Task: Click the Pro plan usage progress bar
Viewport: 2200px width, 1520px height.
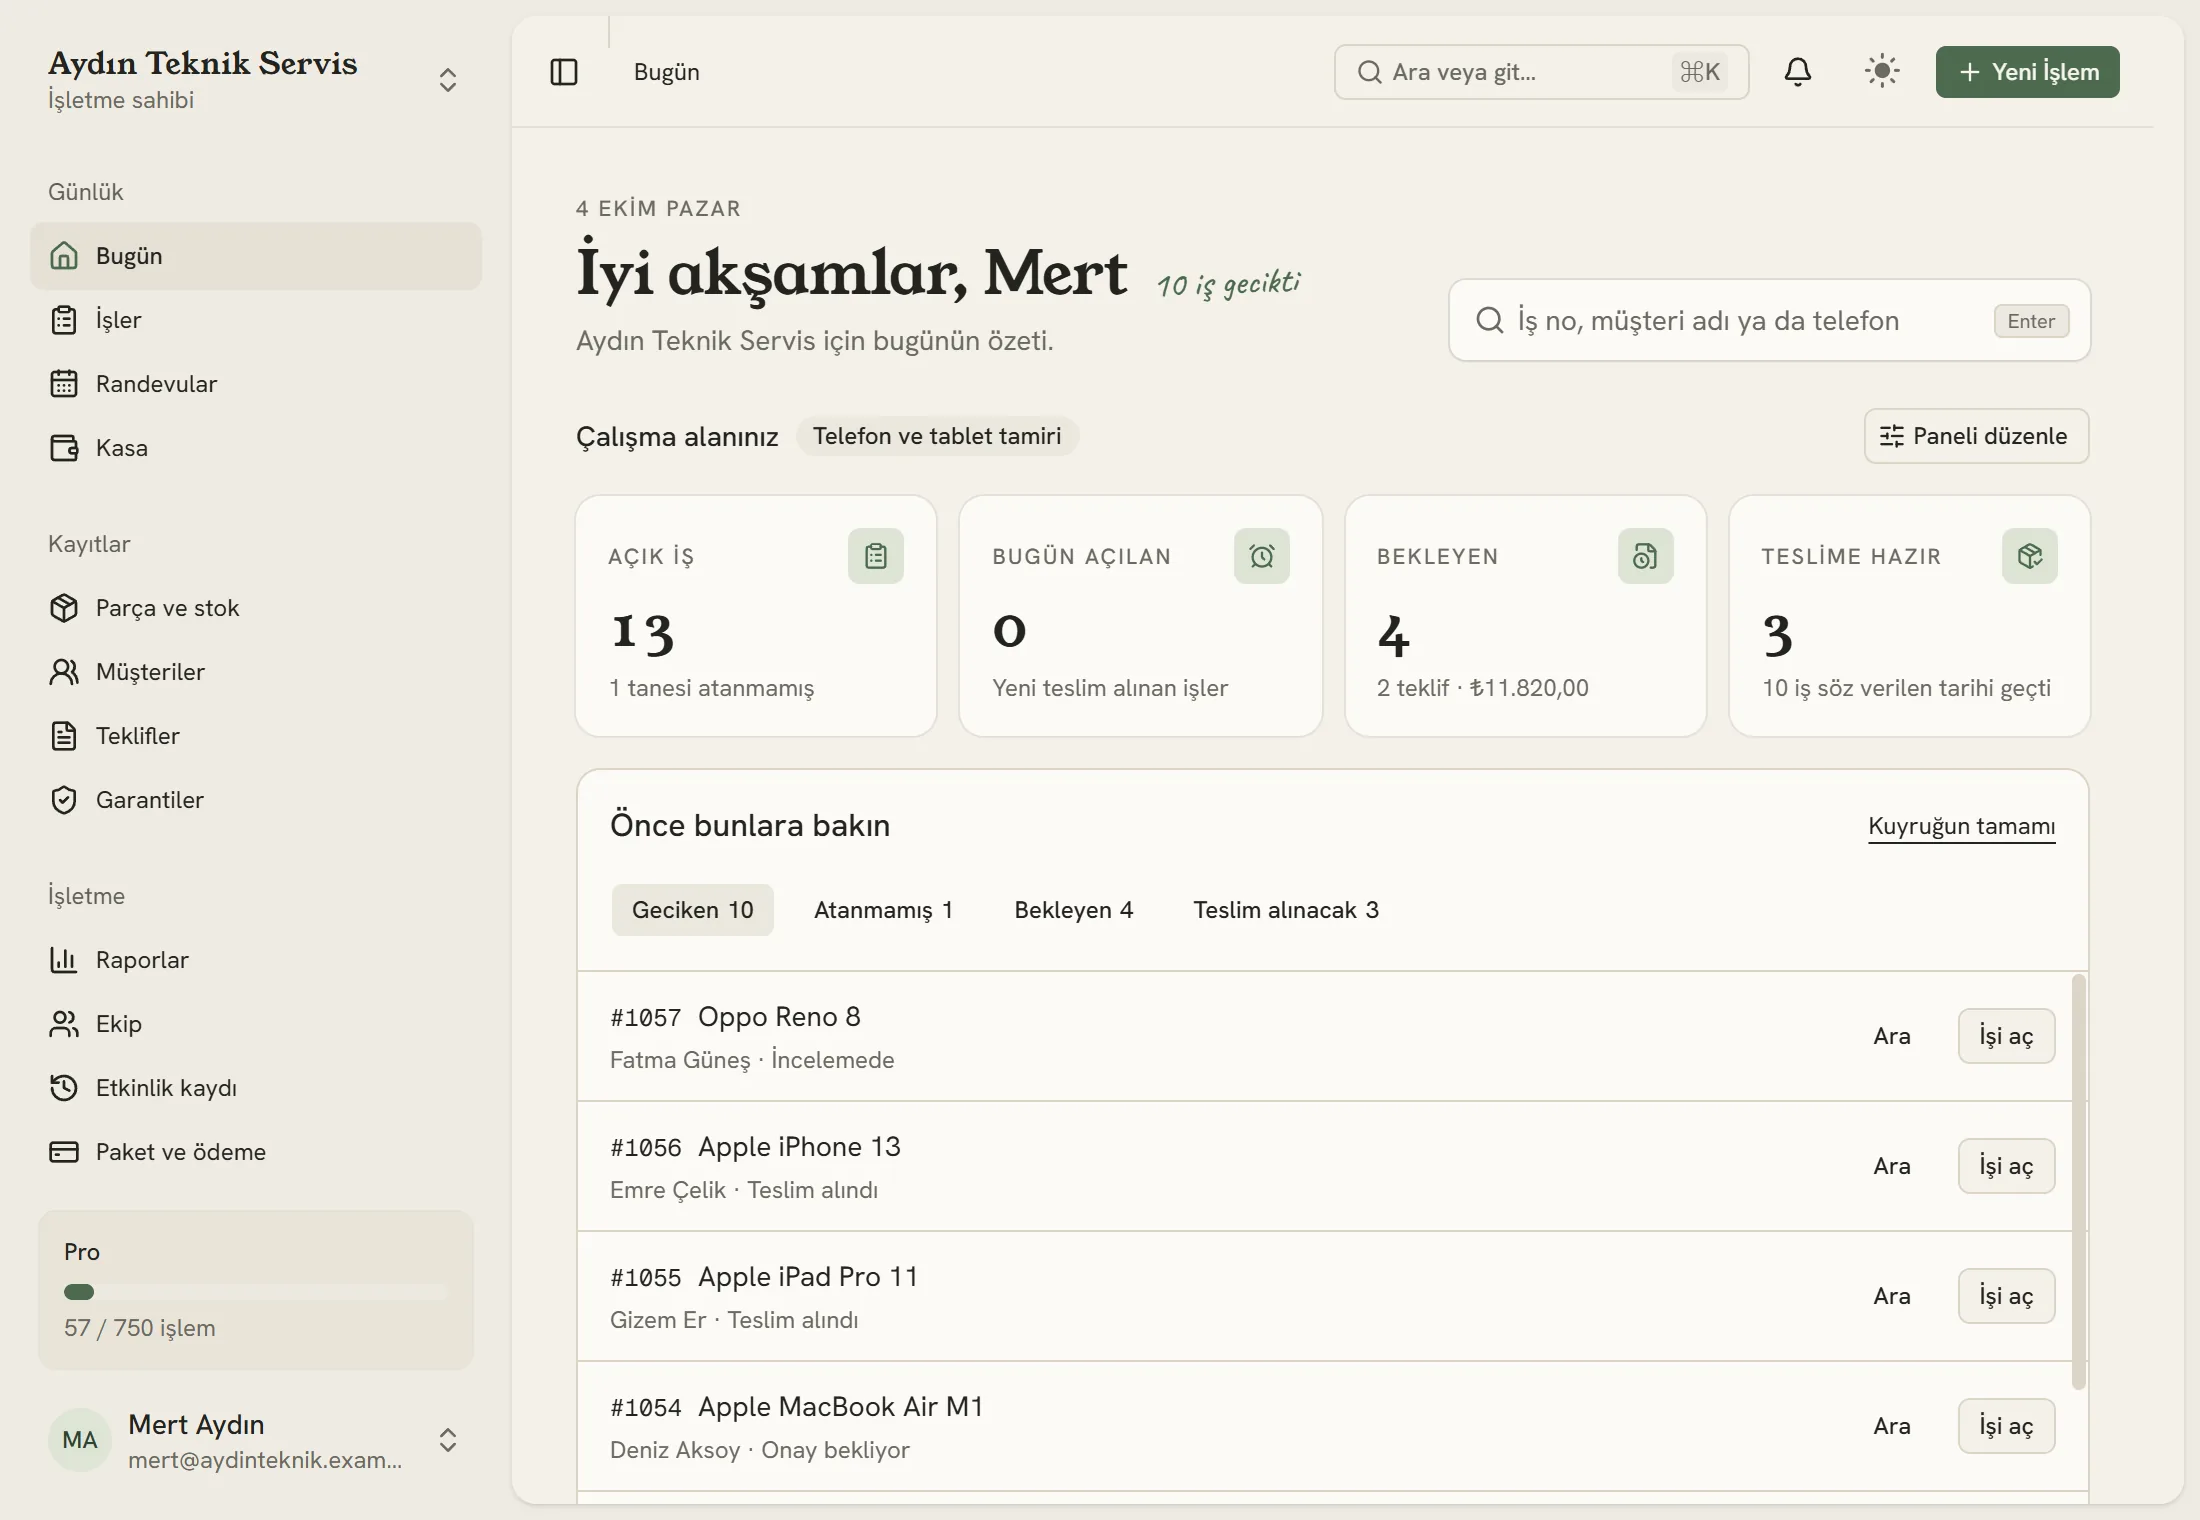Action: (x=255, y=1292)
